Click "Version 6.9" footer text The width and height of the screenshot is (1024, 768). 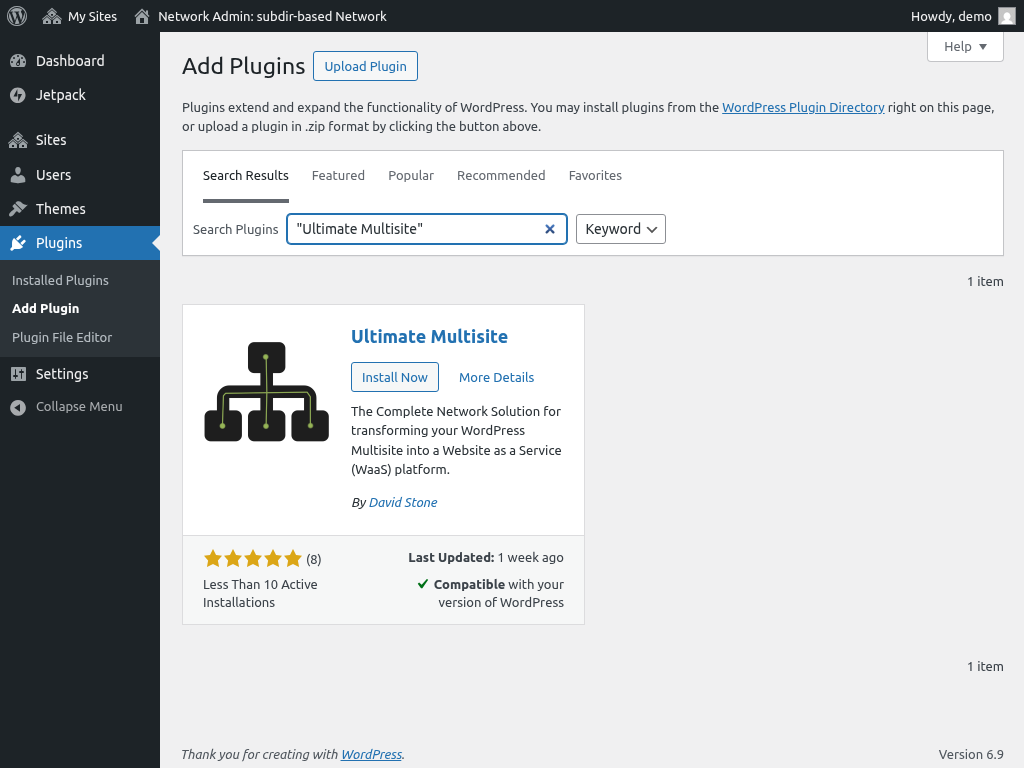coord(971,754)
